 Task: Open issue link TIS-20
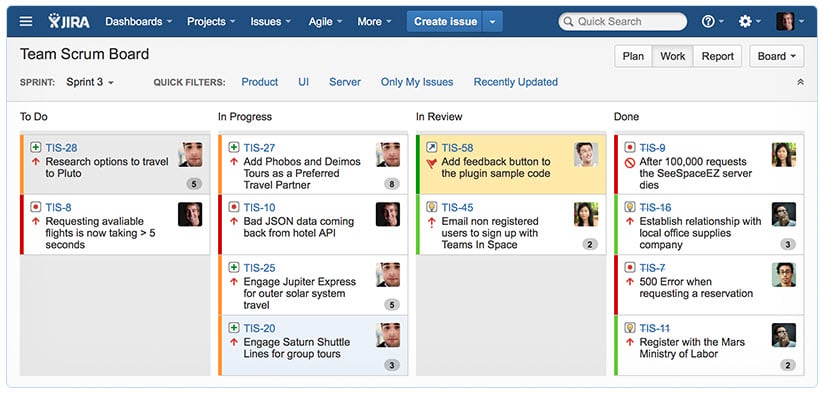[x=259, y=329]
